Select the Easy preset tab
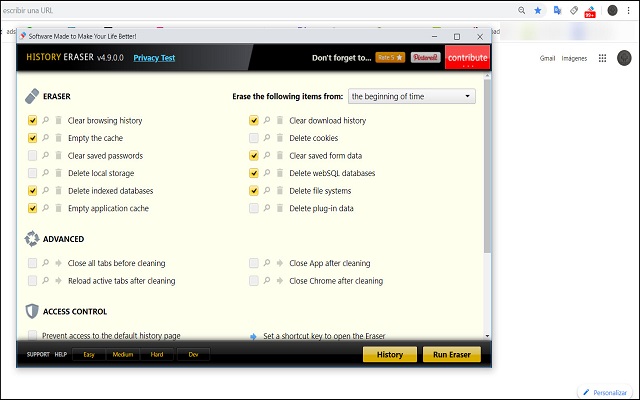The height and width of the screenshot is (400, 640). (x=89, y=354)
